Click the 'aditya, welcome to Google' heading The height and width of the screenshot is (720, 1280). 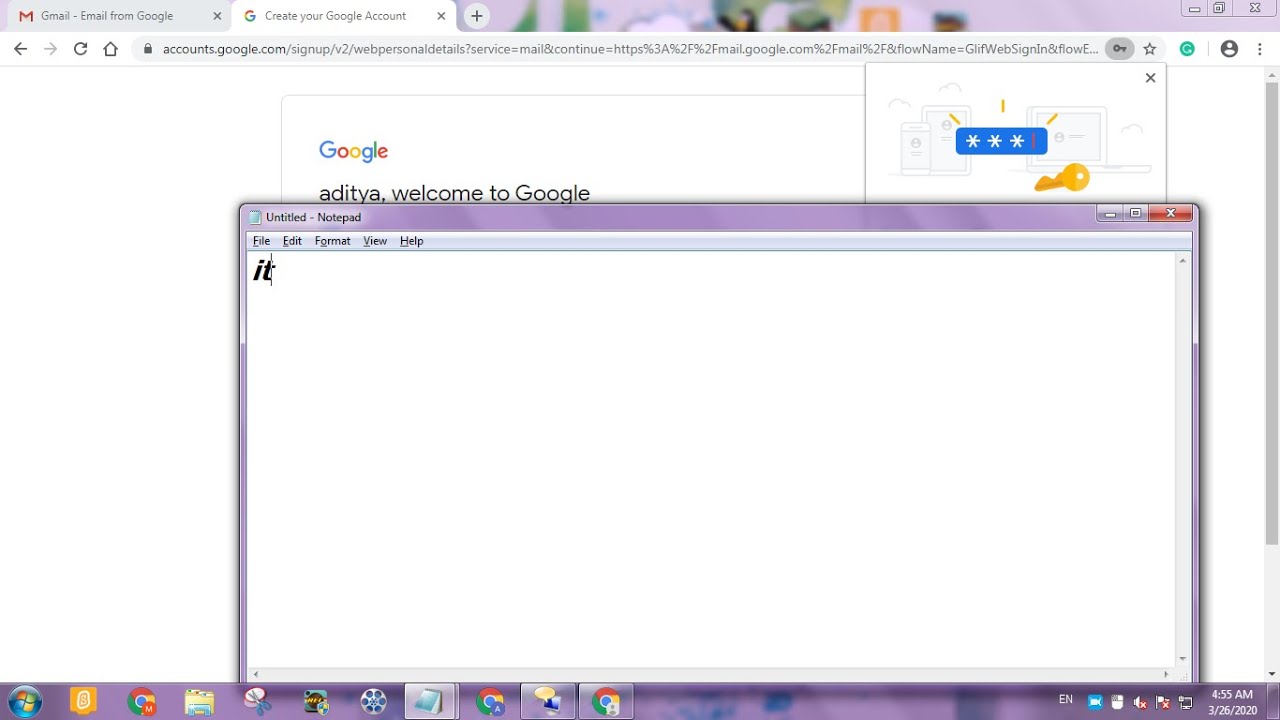click(x=454, y=193)
